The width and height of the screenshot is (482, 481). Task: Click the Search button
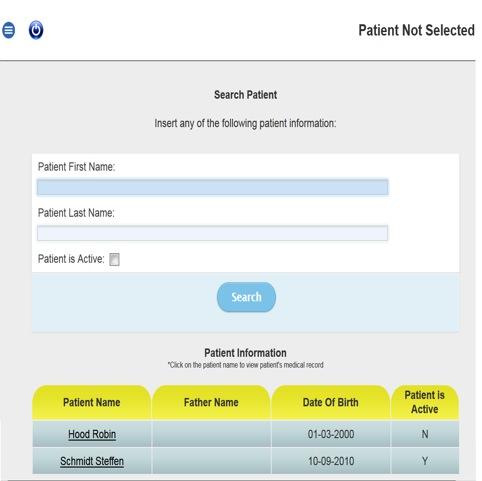(x=246, y=297)
